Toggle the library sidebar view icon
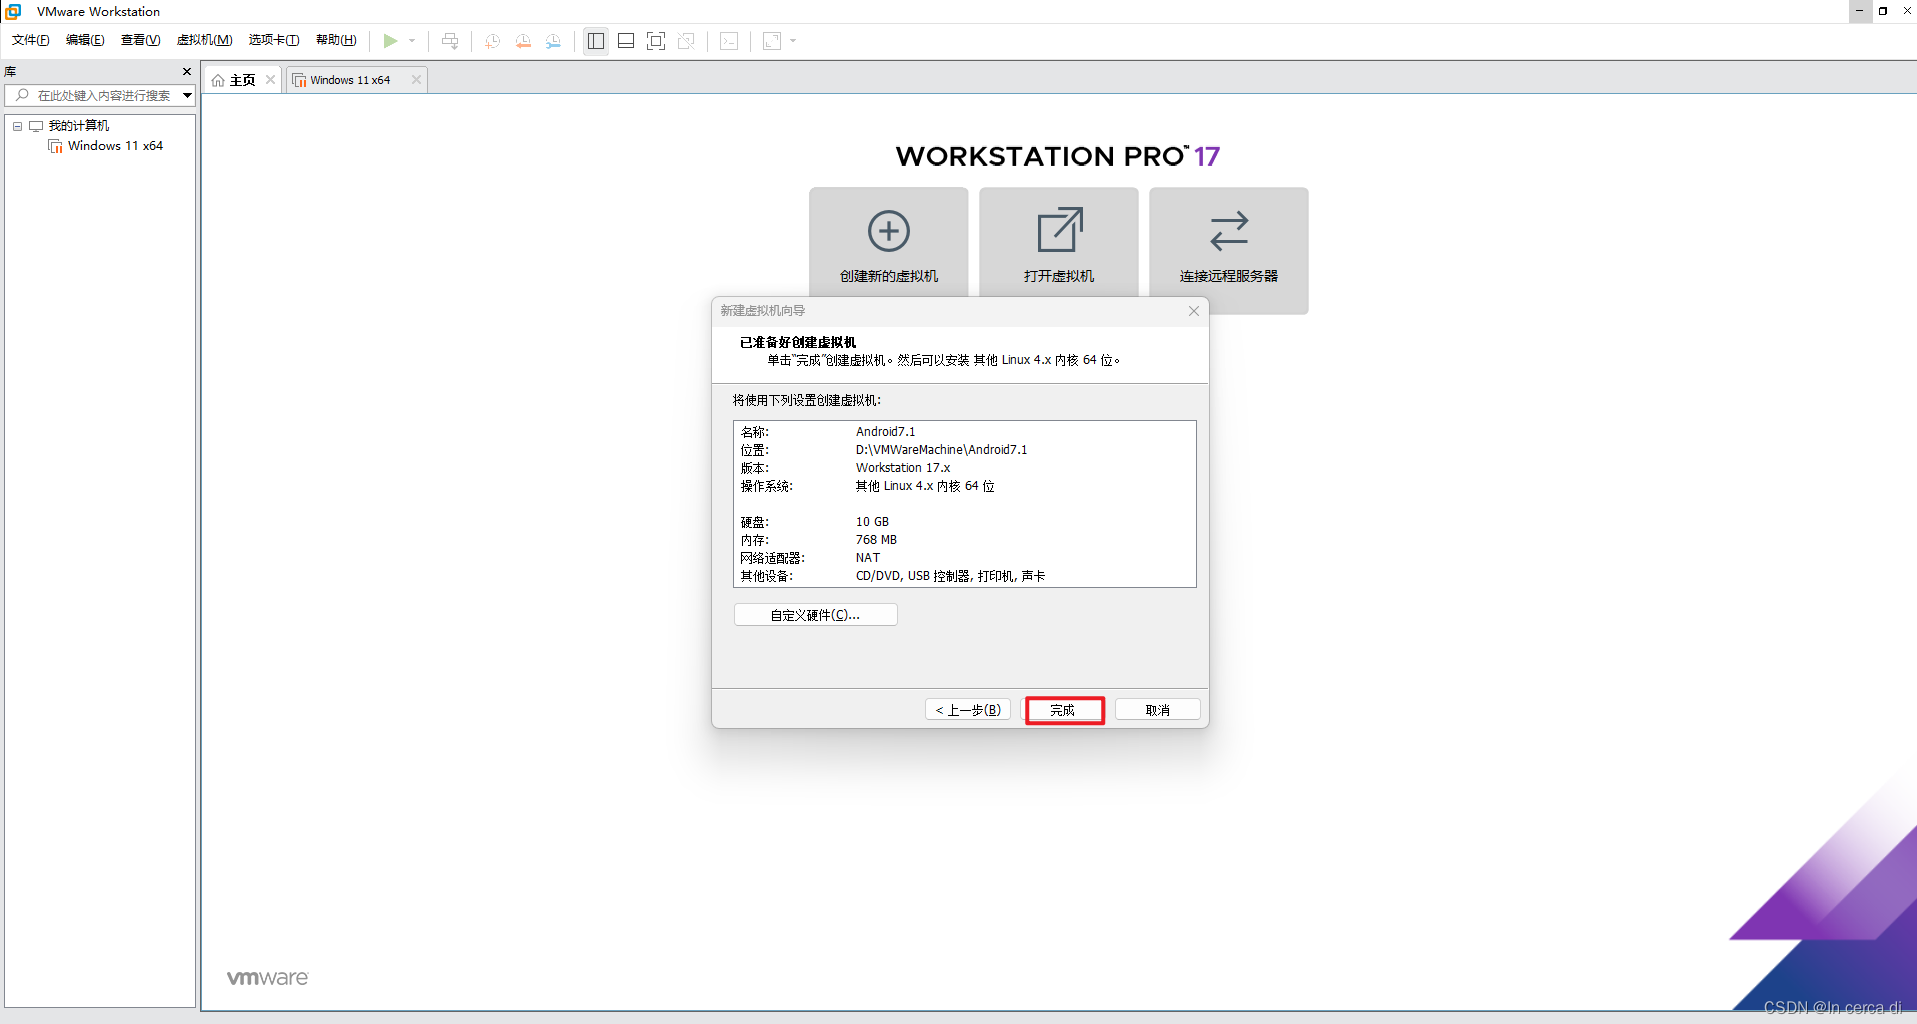Screen dimensions: 1917x1024 tap(596, 41)
